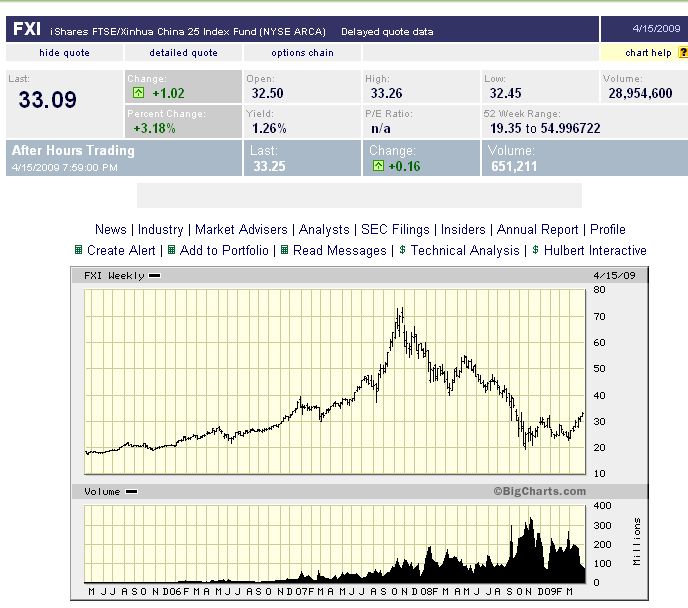Open the detailed quote tab
Screen dimensions: 688x608
(183, 53)
